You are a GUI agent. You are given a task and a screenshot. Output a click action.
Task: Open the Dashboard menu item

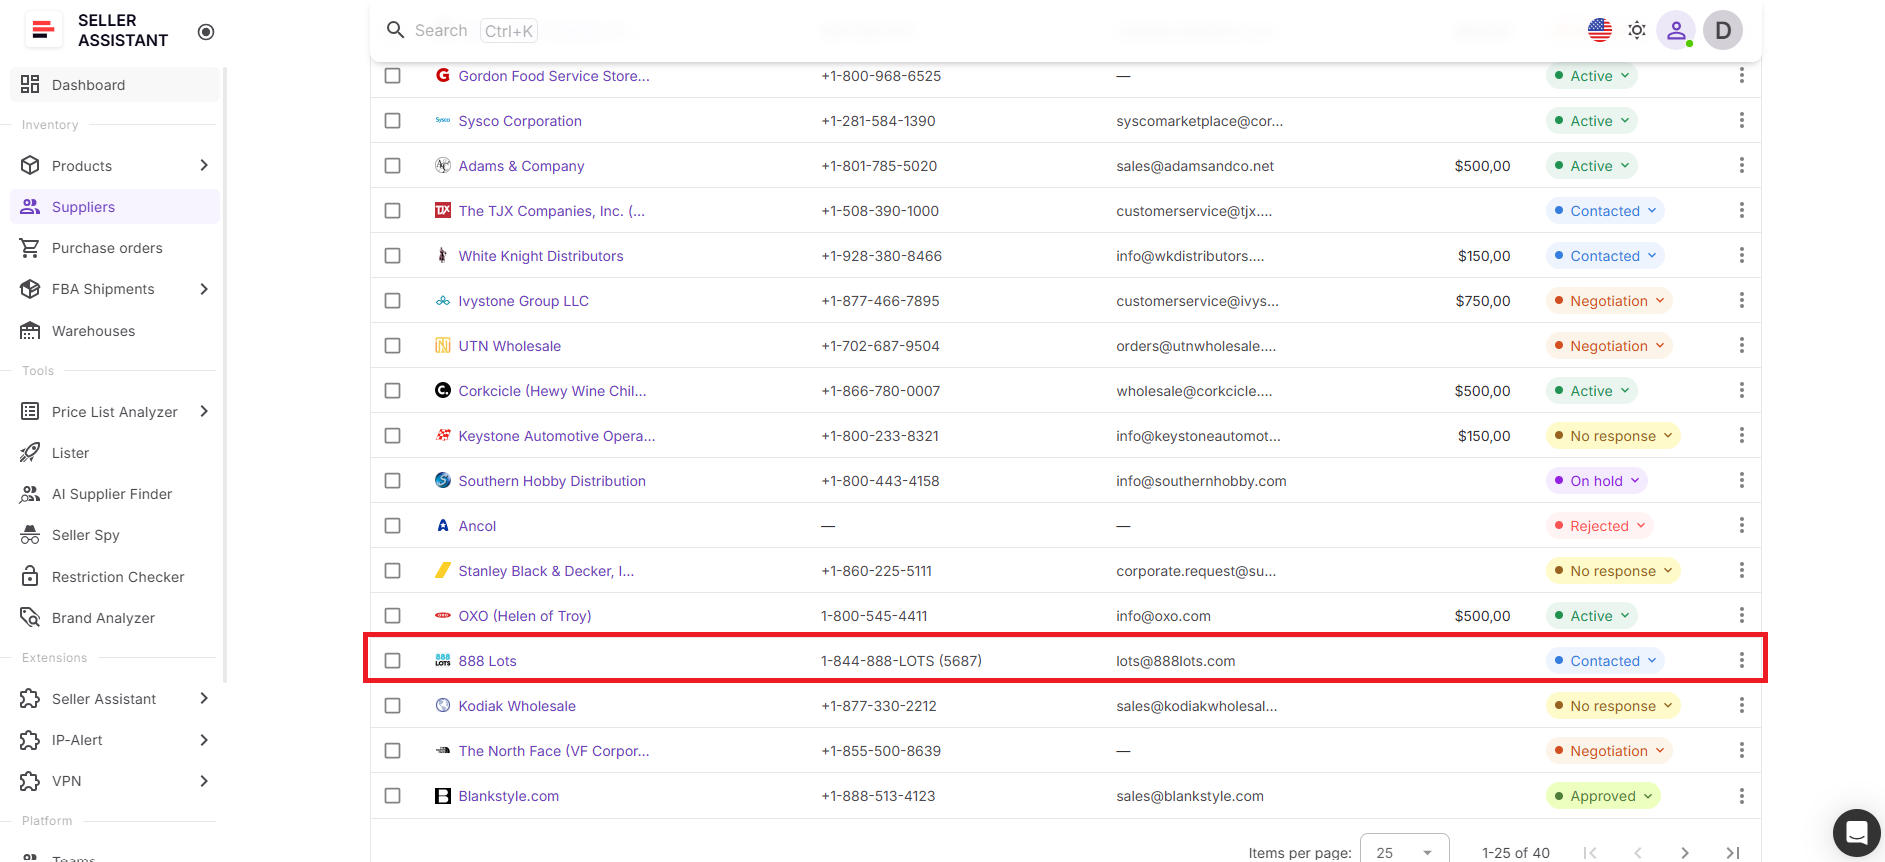[115, 85]
